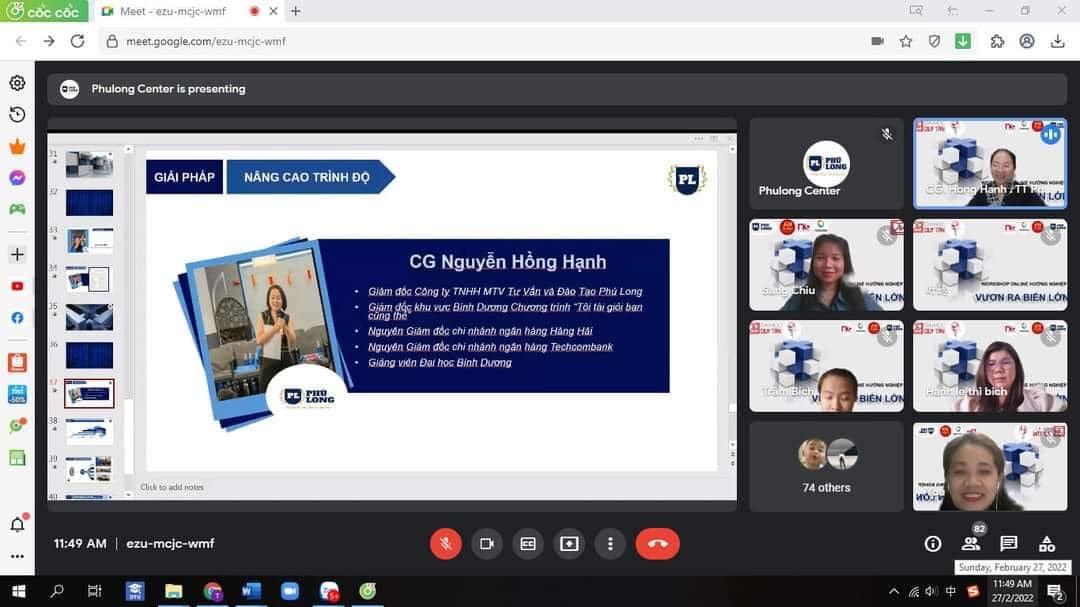Open the extensions puzzle icon
Image resolution: width=1080 pixels, height=607 pixels.
(997, 41)
